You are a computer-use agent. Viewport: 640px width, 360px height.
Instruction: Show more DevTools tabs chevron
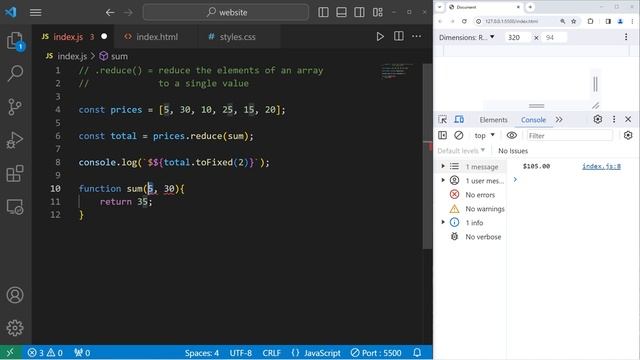coord(559,120)
